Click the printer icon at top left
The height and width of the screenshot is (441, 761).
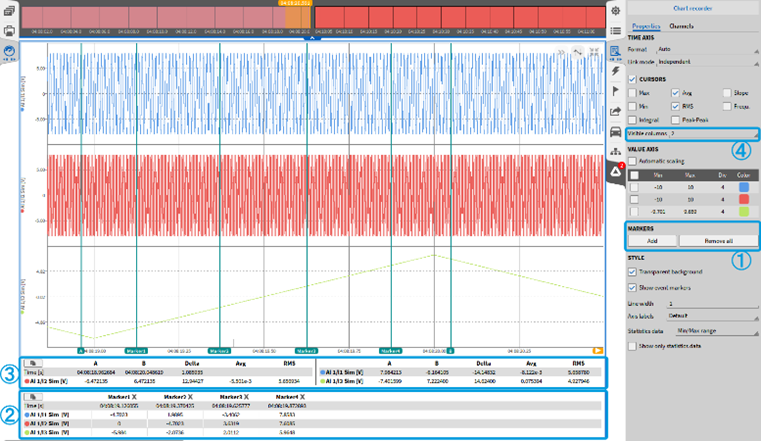pos(9,31)
